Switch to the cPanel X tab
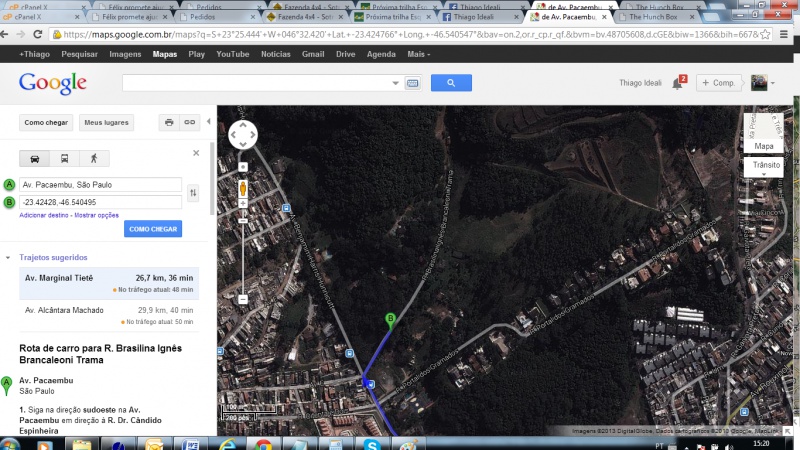The height and width of the screenshot is (450, 800). 41,17
